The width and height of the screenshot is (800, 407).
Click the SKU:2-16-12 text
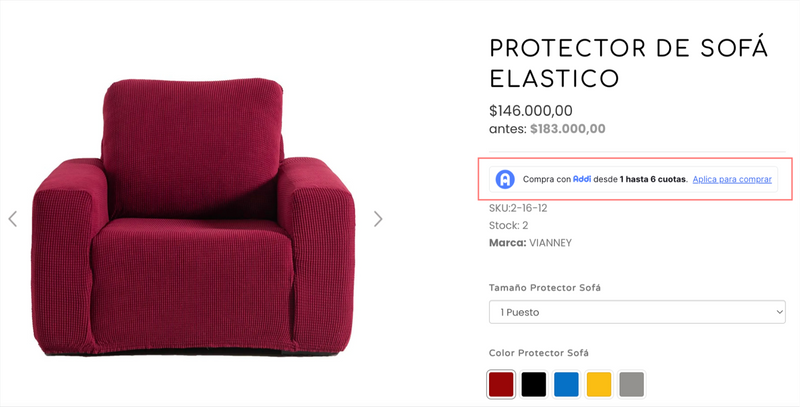tap(518, 208)
